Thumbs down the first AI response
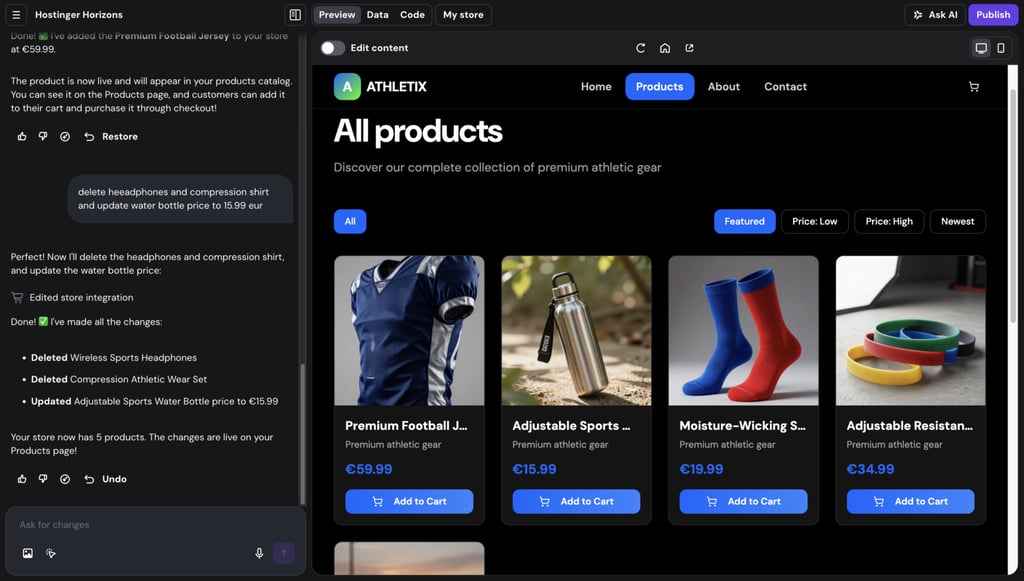This screenshot has width=1024, height=581. (x=43, y=136)
